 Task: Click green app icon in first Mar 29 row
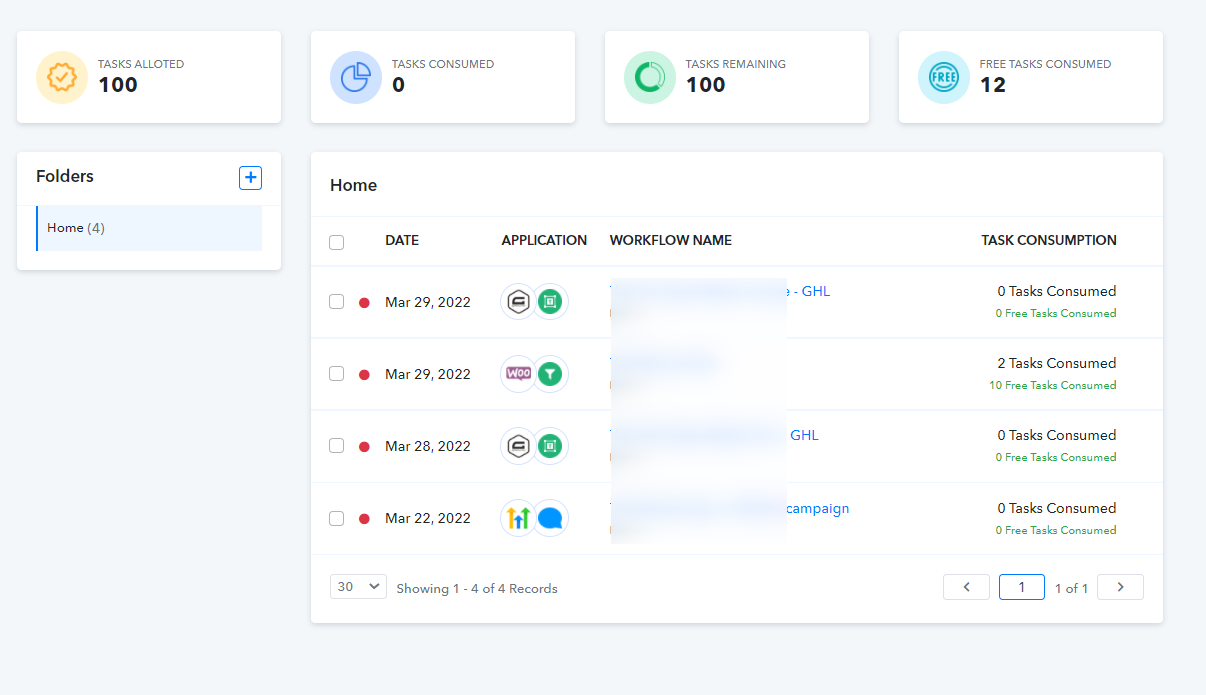549,302
